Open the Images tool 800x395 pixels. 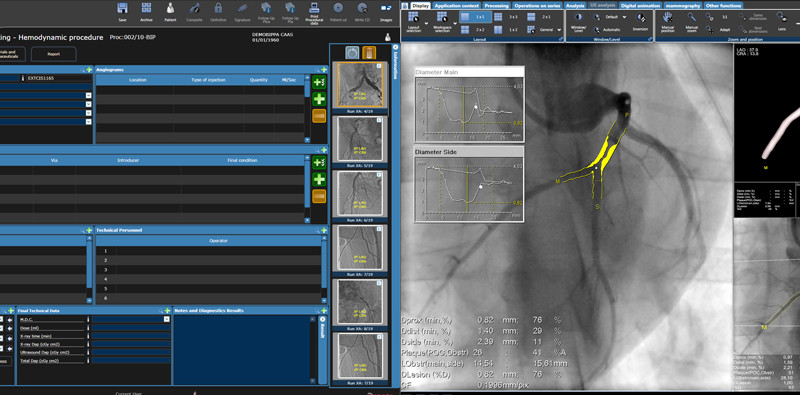[x=386, y=9]
